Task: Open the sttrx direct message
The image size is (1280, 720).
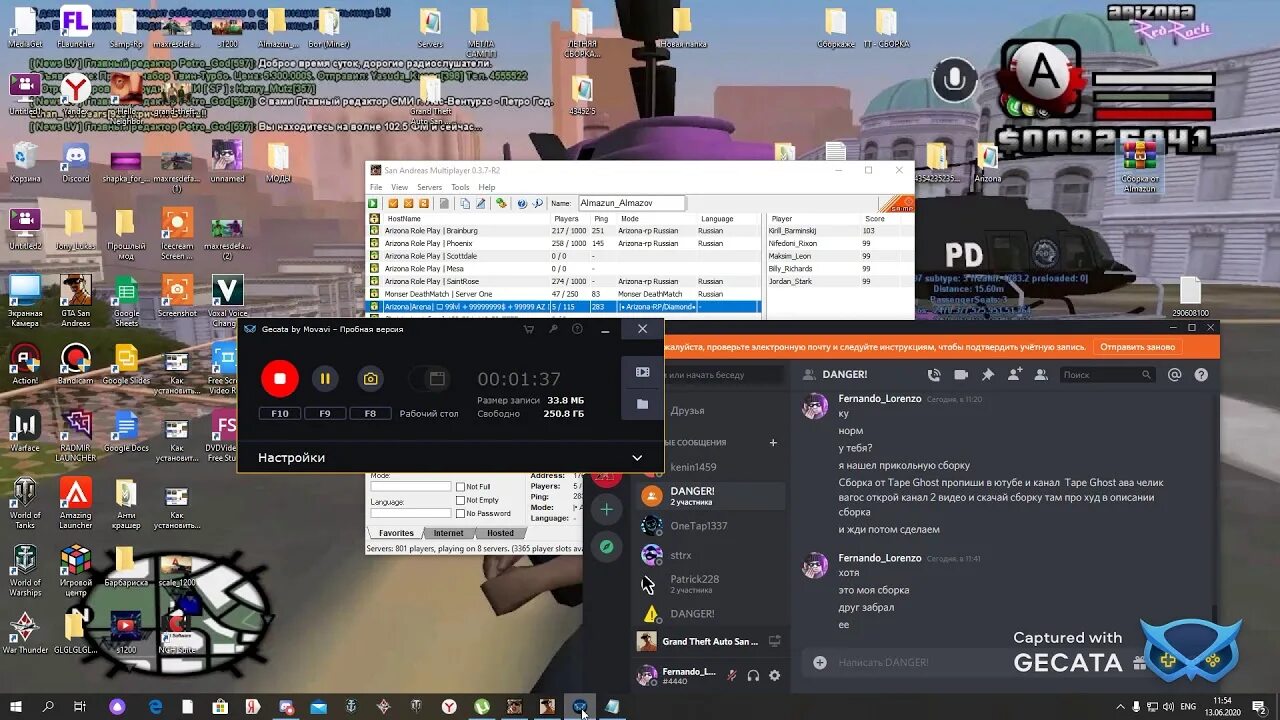Action: tap(711, 555)
